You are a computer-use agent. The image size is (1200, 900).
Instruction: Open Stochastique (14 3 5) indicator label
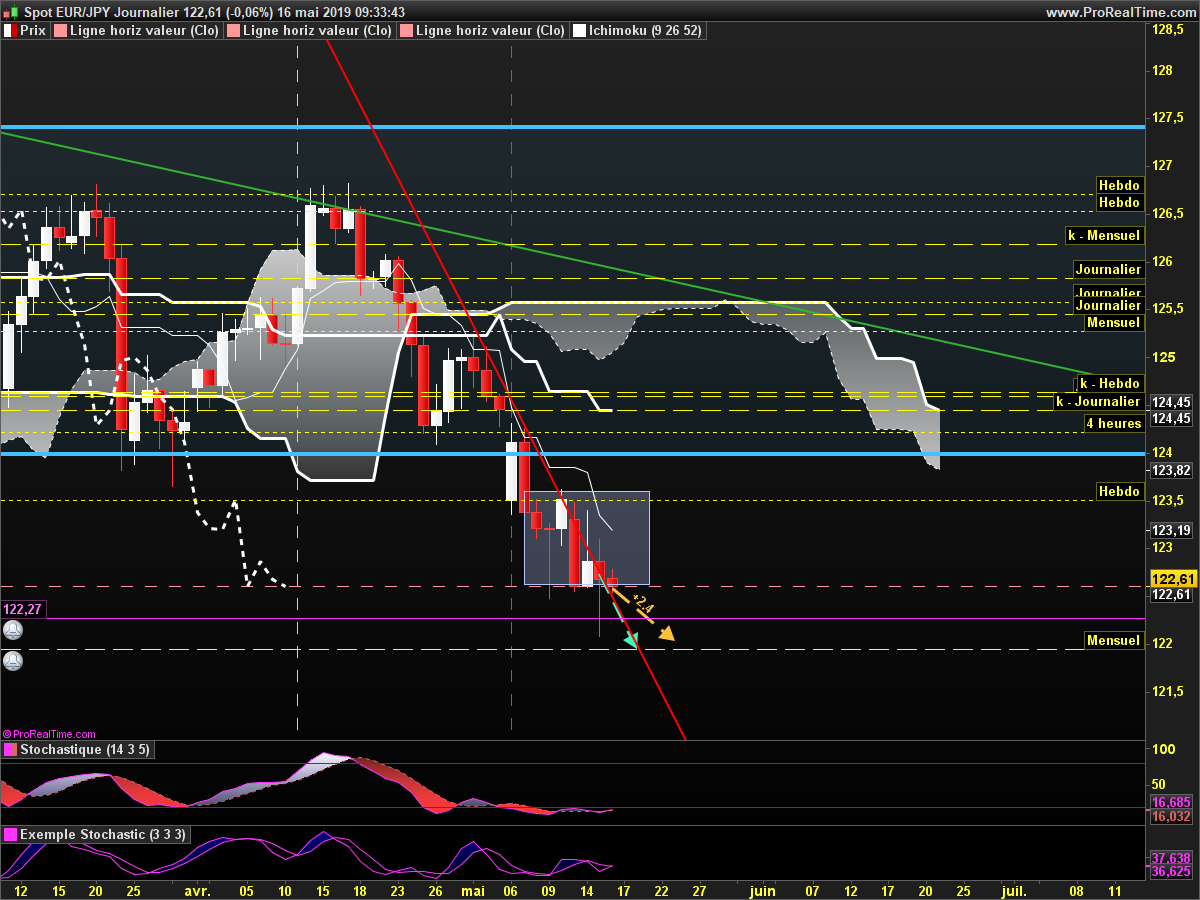[85, 749]
